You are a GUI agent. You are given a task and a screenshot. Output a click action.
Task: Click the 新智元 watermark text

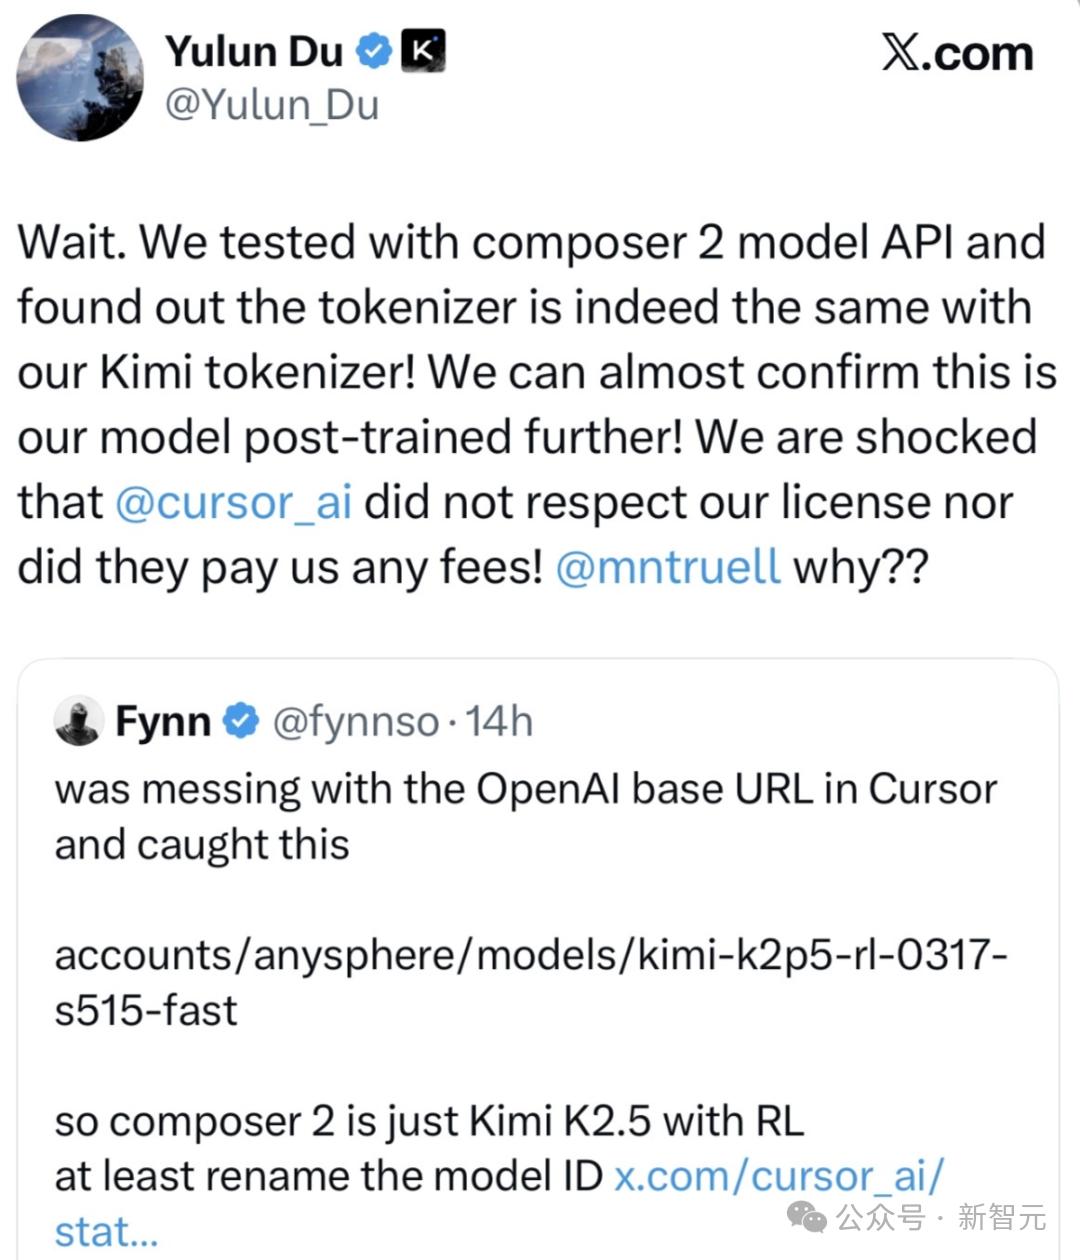(1002, 1217)
